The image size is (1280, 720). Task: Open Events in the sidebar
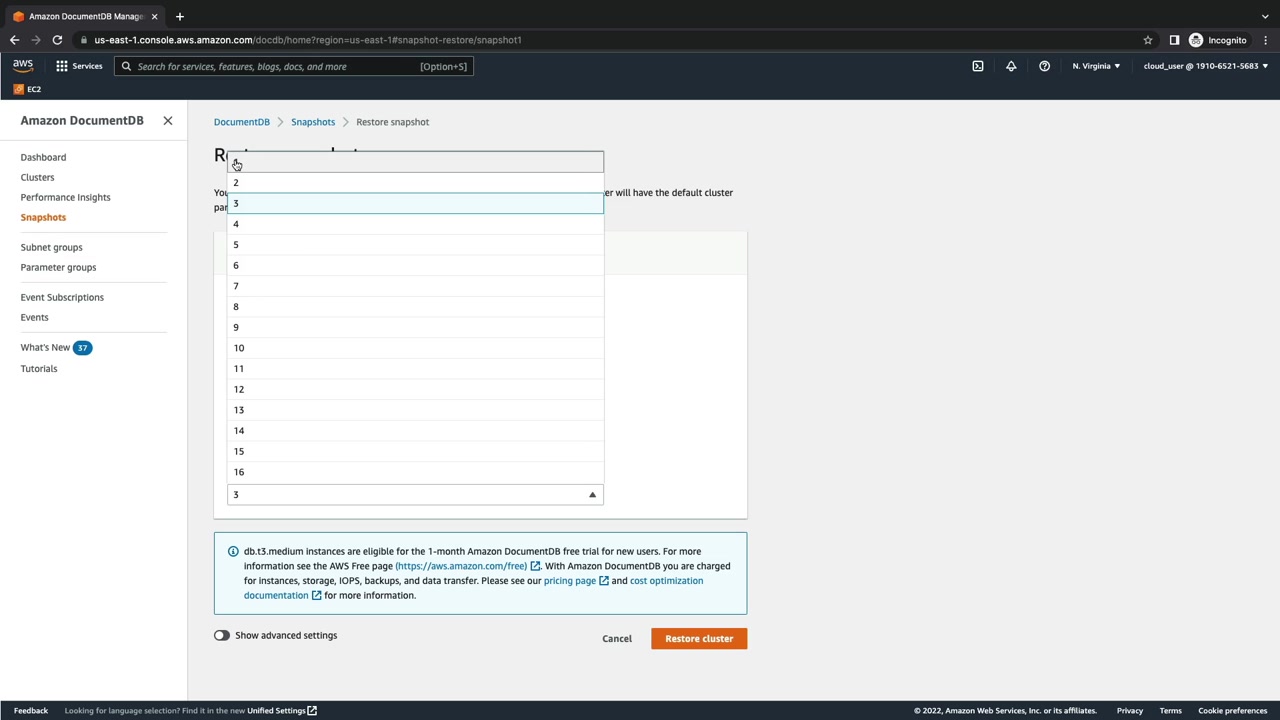click(34, 317)
